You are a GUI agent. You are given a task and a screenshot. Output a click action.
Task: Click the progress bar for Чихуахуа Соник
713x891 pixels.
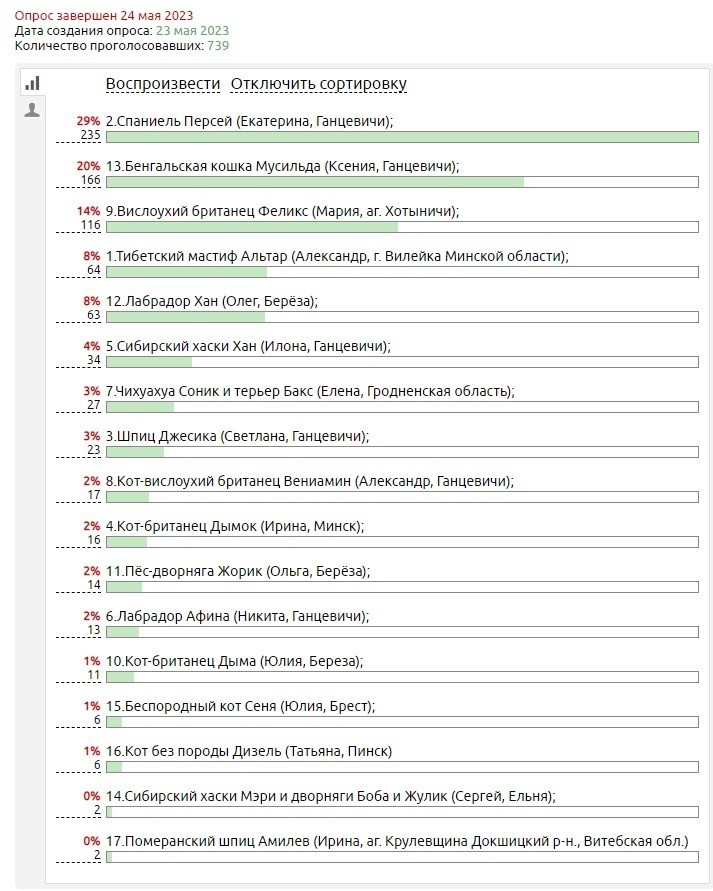click(x=402, y=407)
